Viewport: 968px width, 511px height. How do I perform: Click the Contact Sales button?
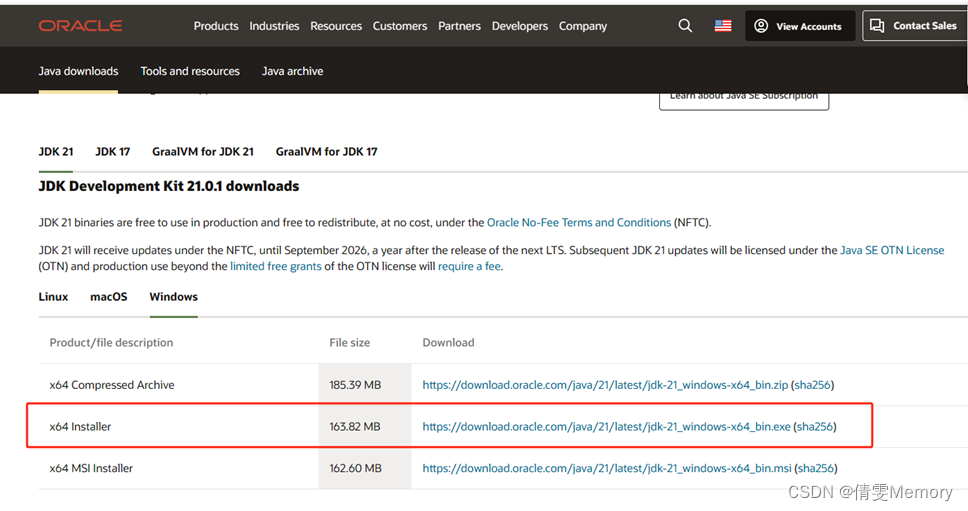pyautogui.click(x=914, y=26)
